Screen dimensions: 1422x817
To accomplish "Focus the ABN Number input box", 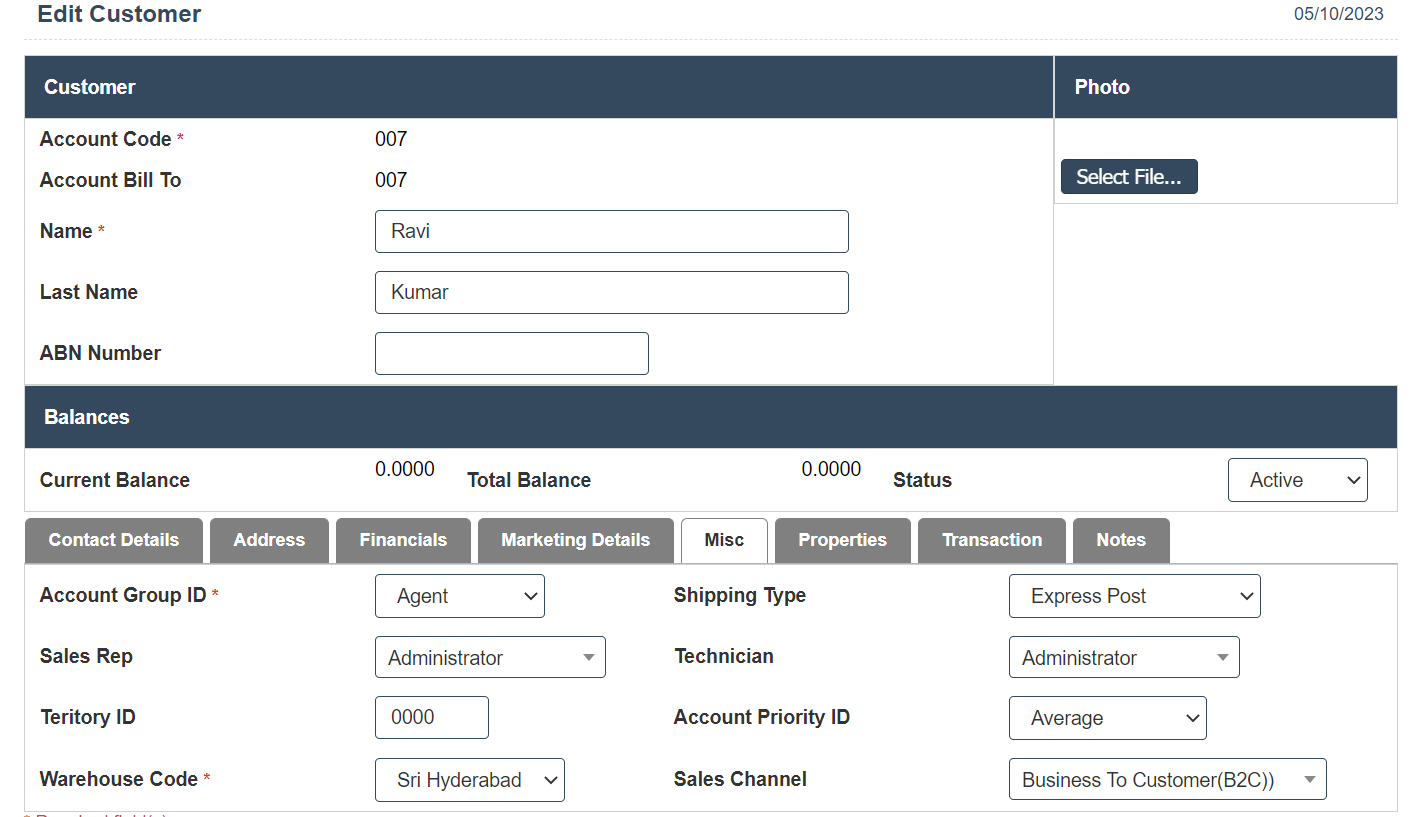I will (511, 354).
